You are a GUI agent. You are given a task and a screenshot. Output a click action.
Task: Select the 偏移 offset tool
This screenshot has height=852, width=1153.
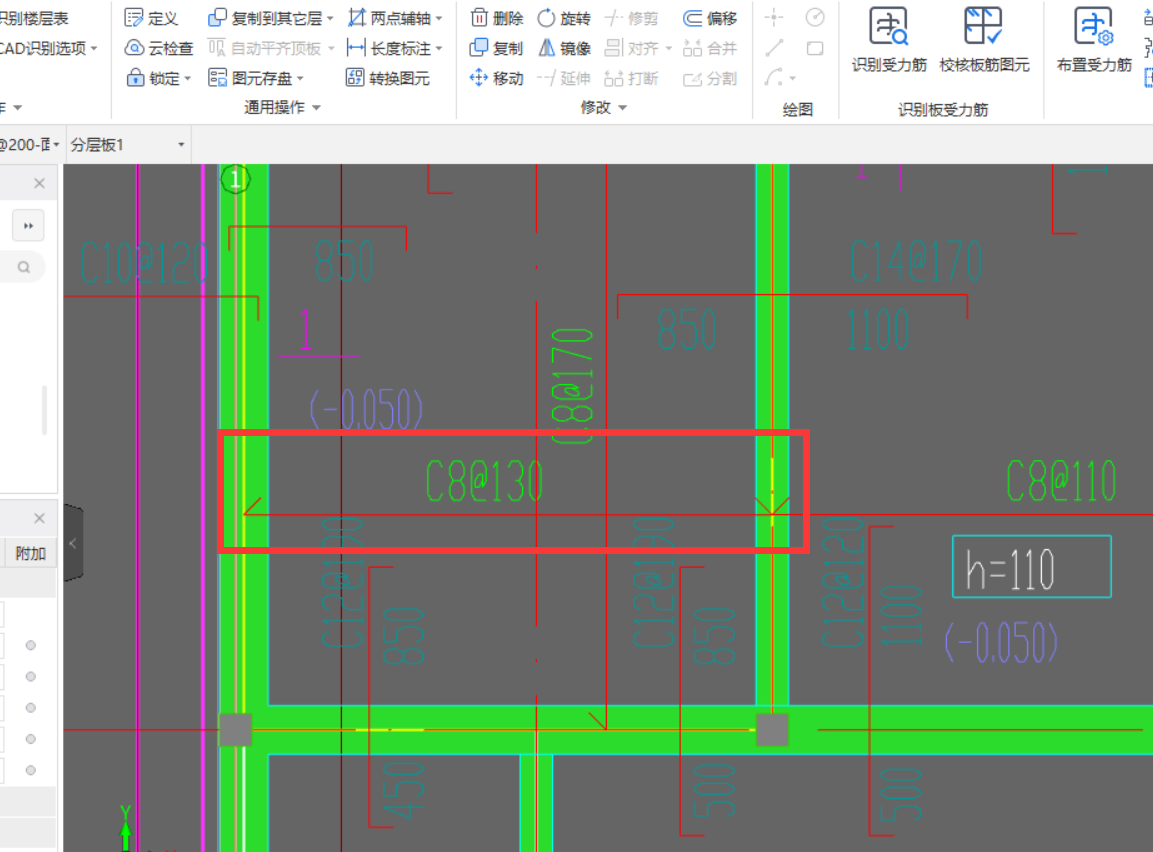coord(710,18)
